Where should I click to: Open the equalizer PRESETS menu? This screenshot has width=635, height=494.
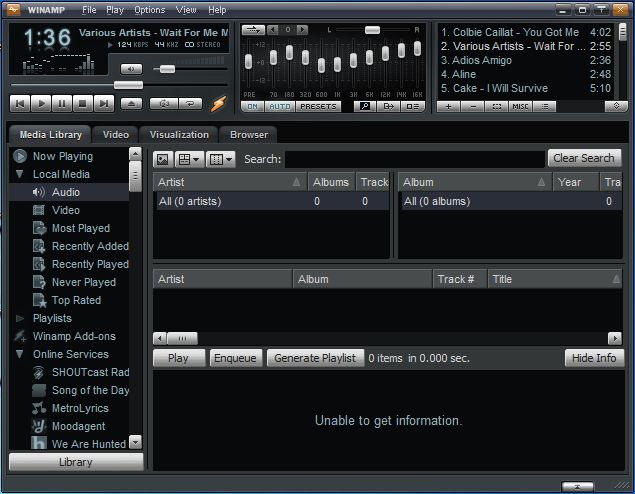(318, 106)
